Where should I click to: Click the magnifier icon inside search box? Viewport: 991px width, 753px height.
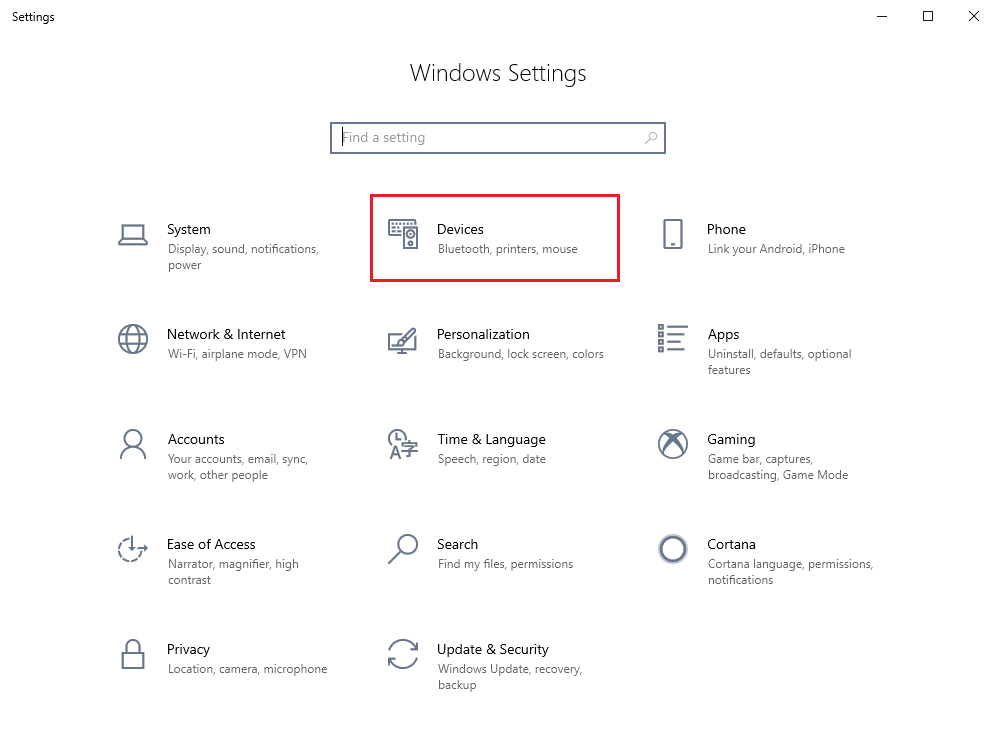point(651,137)
